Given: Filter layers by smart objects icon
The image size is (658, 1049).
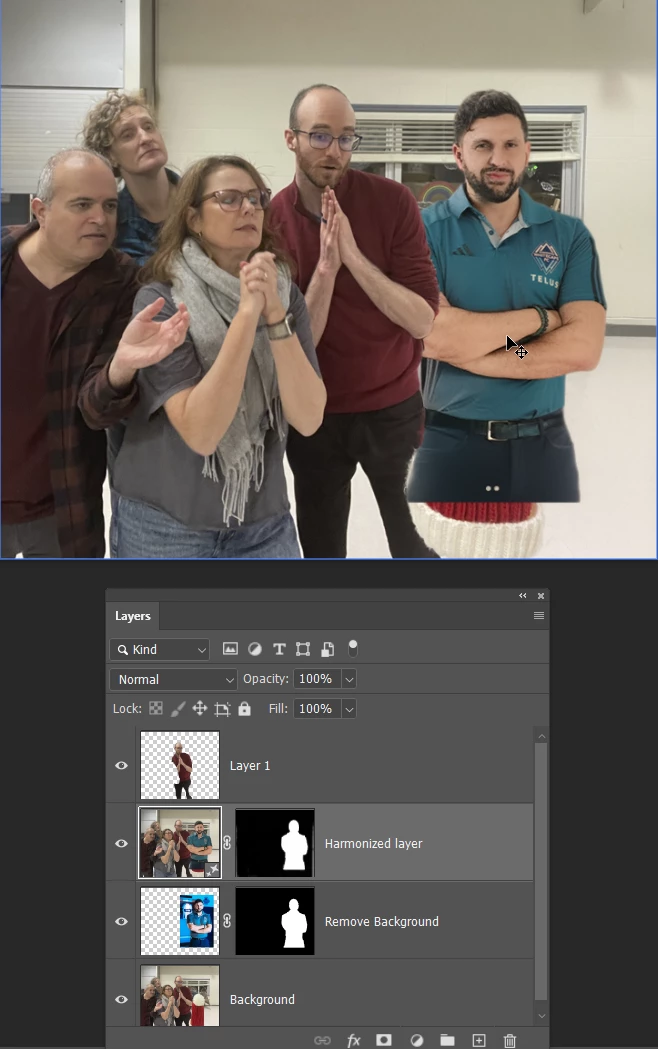Looking at the screenshot, I should (328, 649).
